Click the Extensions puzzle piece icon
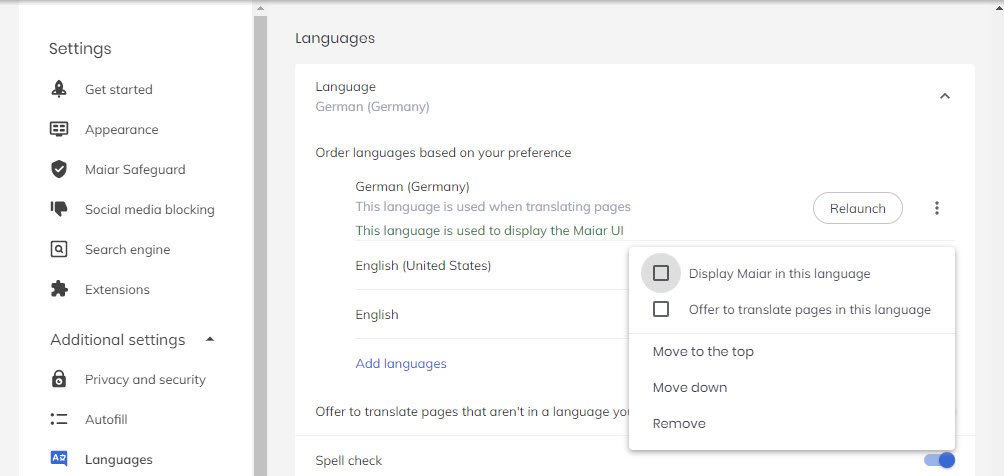Viewport: 1004px width, 476px height. [59, 289]
